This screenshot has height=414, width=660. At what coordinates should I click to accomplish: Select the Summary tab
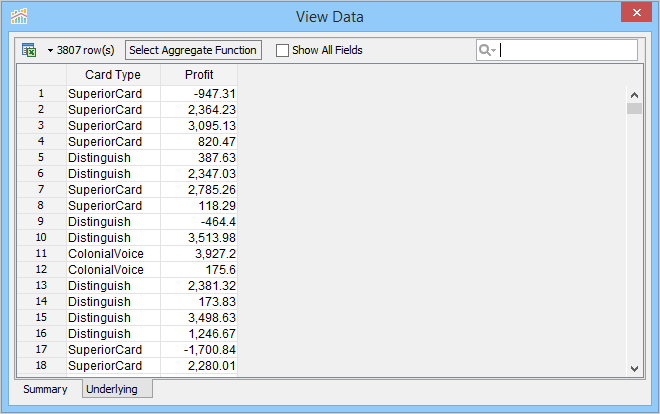[45, 389]
